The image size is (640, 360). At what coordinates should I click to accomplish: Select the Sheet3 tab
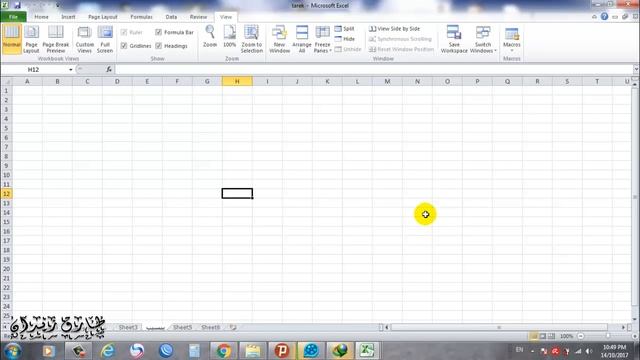[128, 327]
